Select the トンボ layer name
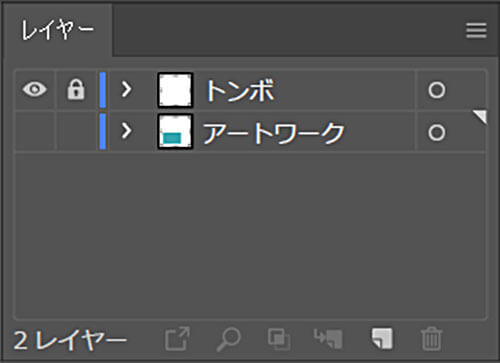This screenshot has height=363, width=500. (240, 90)
